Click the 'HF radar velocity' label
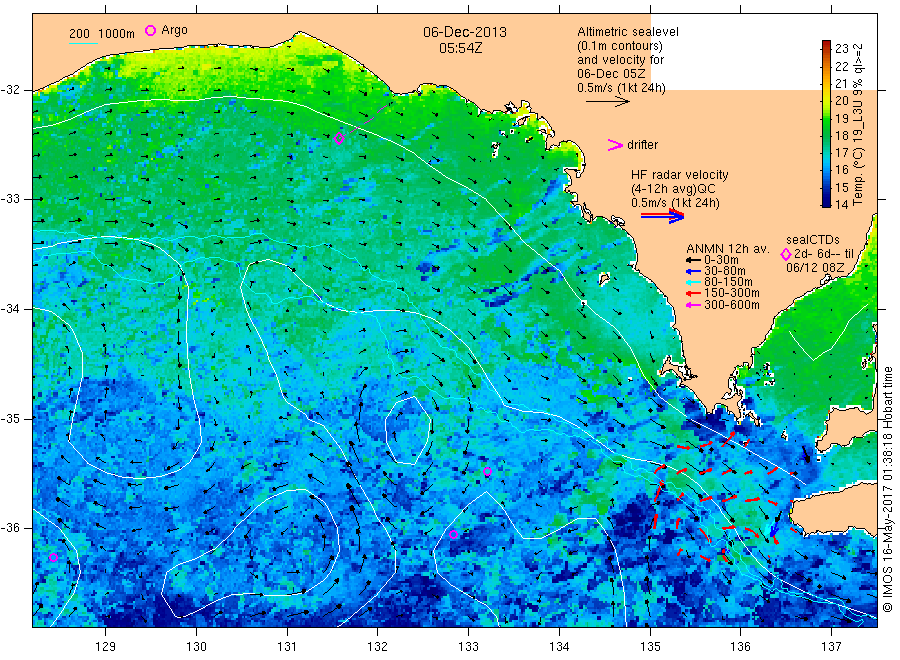The width and height of the screenshot is (900, 660). (680, 174)
